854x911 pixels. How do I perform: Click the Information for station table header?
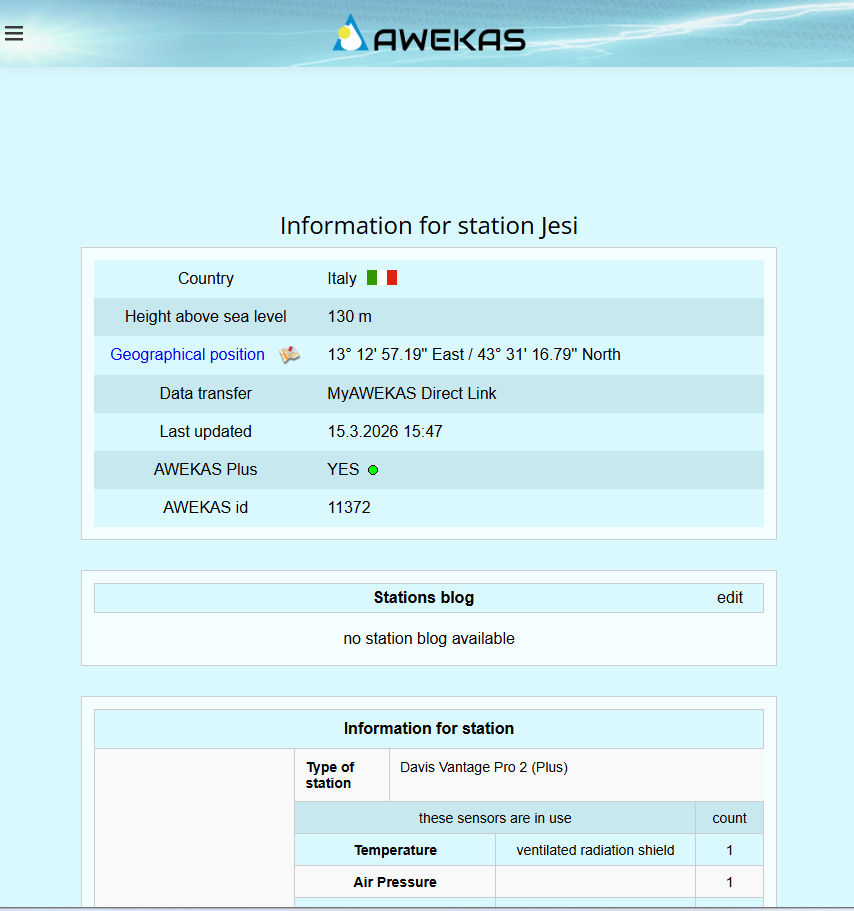point(428,729)
